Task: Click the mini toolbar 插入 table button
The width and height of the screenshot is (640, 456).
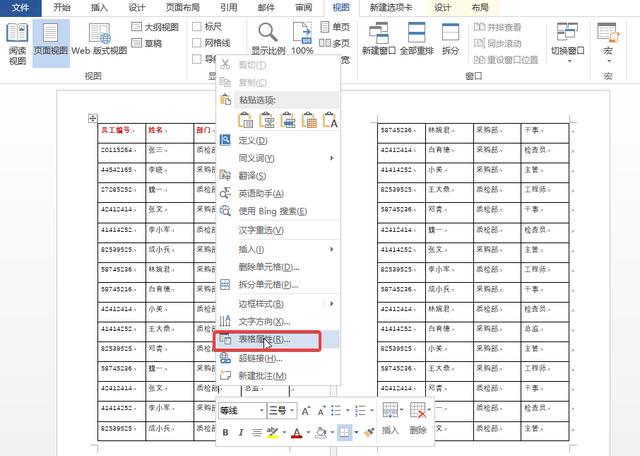Action: (390, 418)
